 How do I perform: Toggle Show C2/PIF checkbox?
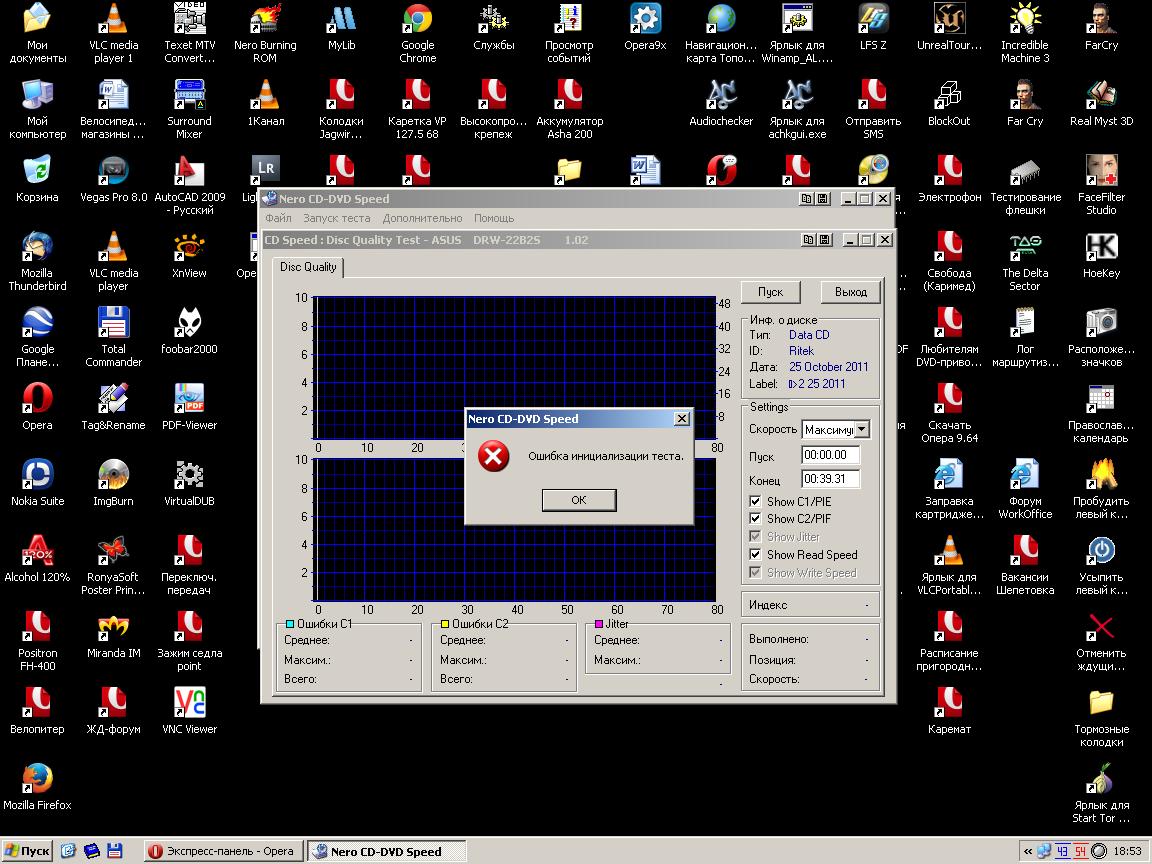point(755,518)
